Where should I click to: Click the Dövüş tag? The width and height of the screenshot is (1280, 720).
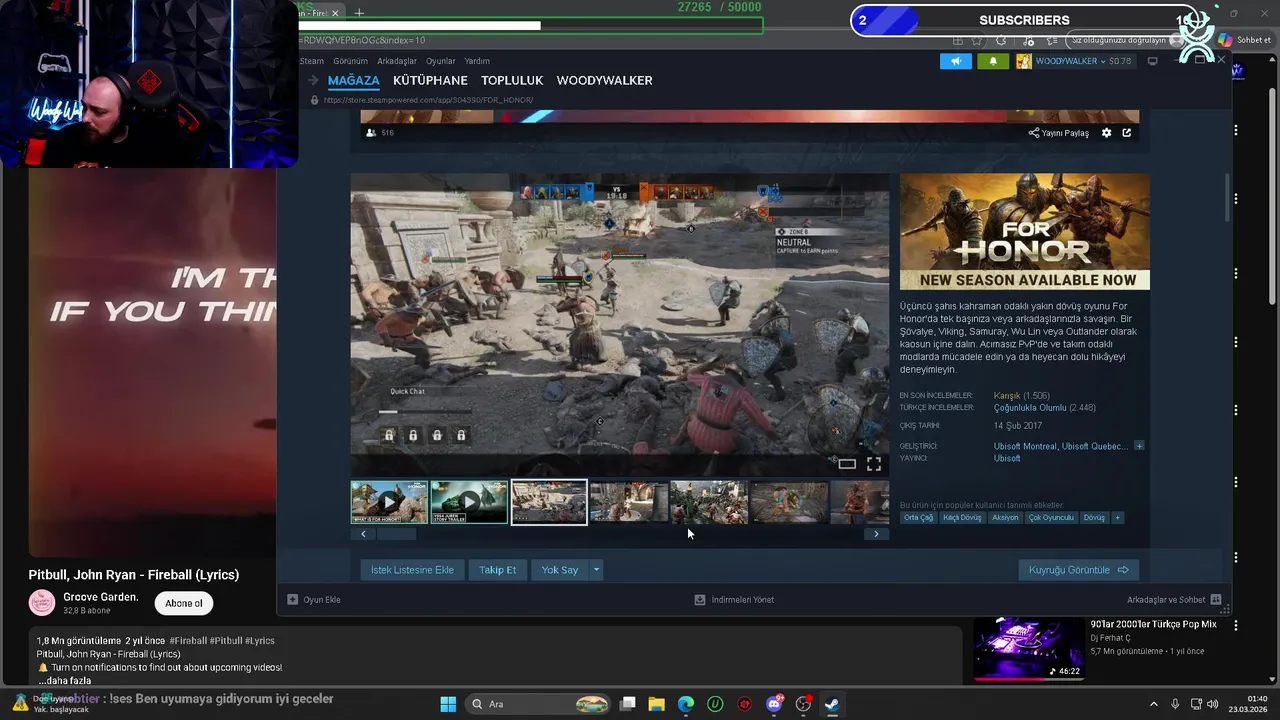(x=1094, y=517)
